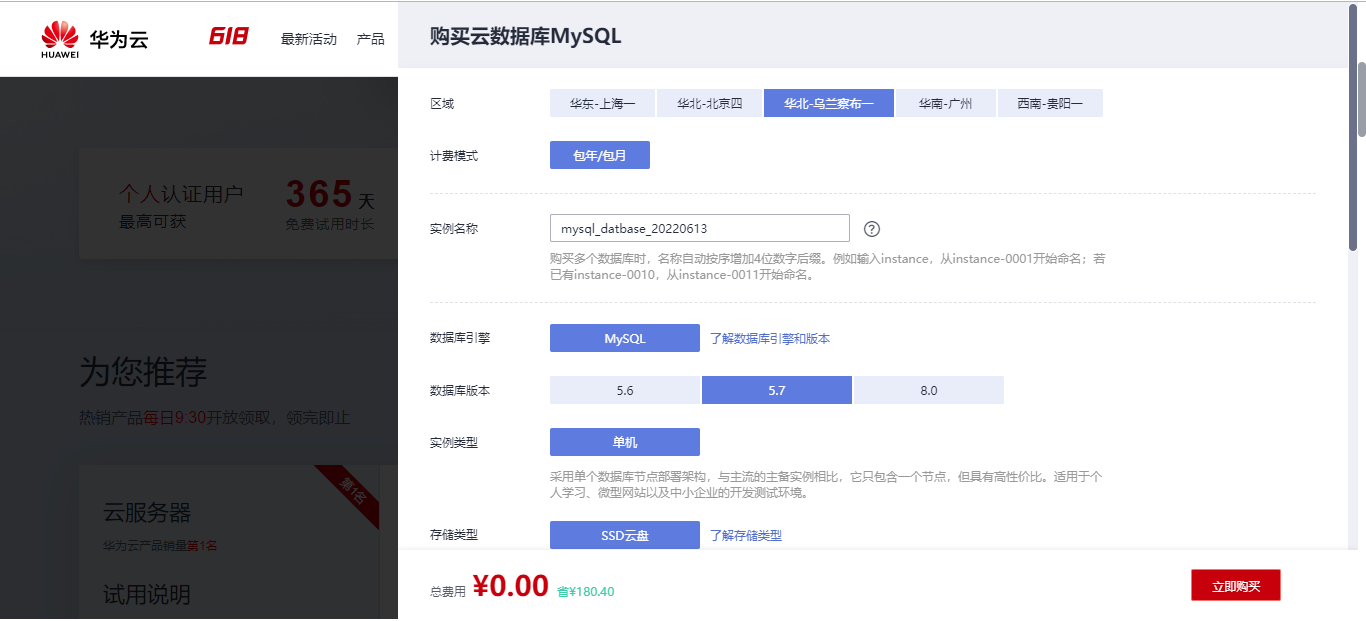Viewport: 1366px width, 621px height.
Task: Open 了解数据库引擎和版本 link
Action: pos(770,338)
